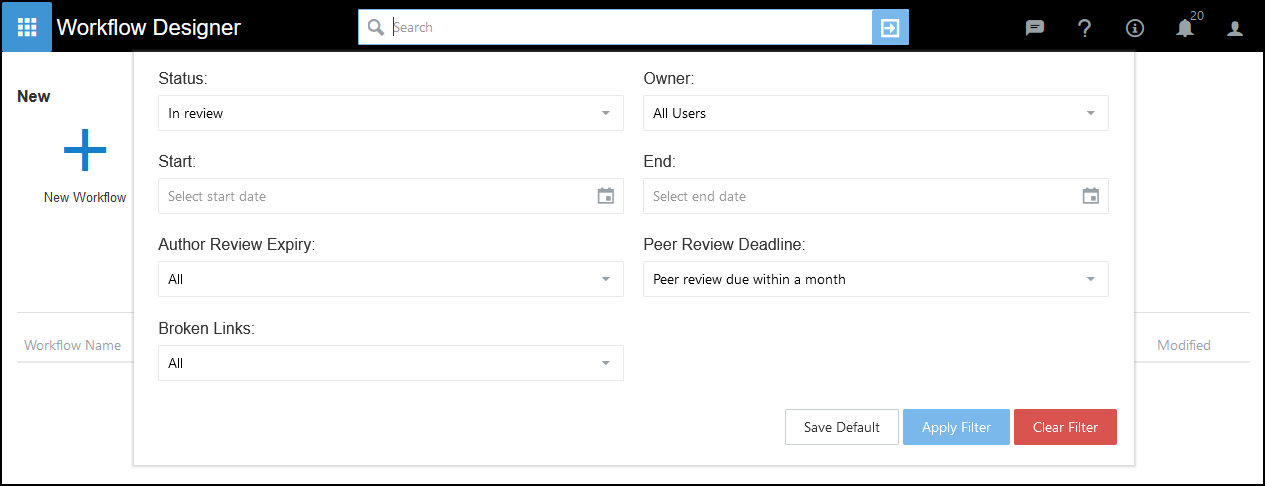This screenshot has width=1265, height=486.
Task: Open the Peer Review Deadline dropdown
Action: coord(875,279)
